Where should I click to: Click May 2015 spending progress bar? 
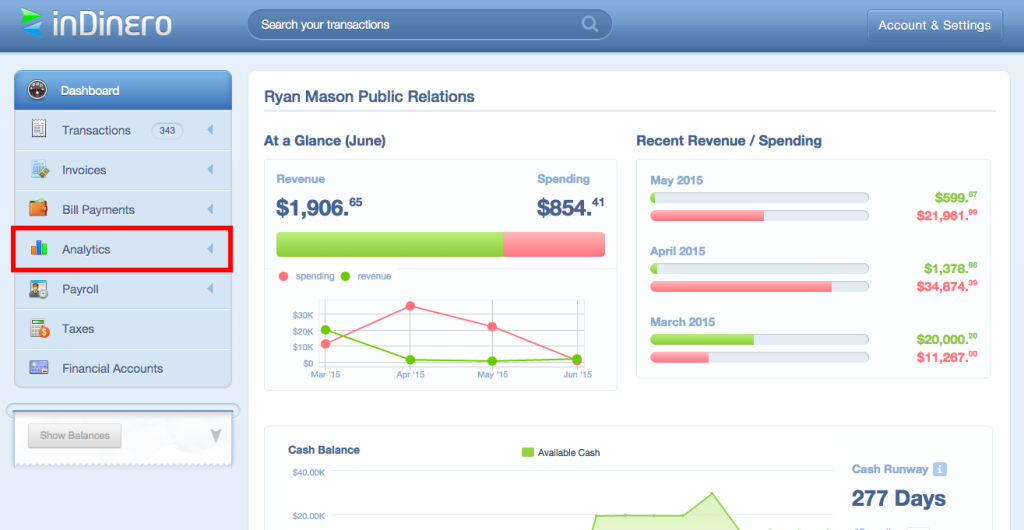(760, 215)
